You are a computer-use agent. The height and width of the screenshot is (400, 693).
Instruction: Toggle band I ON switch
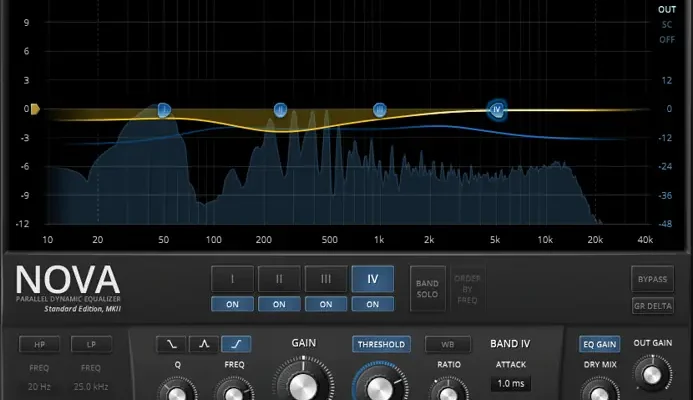(232, 304)
